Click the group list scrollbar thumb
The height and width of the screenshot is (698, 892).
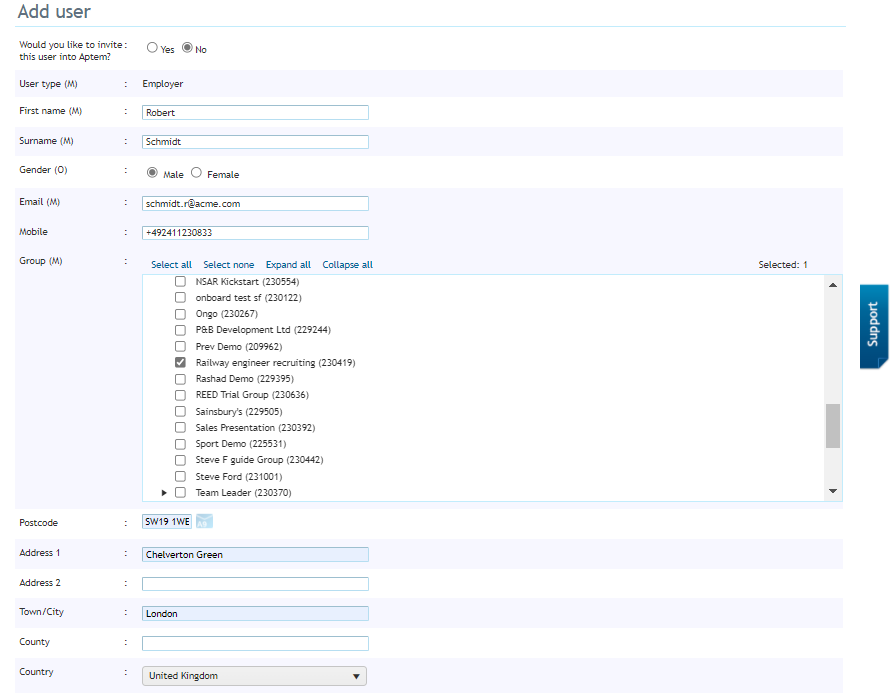832,425
